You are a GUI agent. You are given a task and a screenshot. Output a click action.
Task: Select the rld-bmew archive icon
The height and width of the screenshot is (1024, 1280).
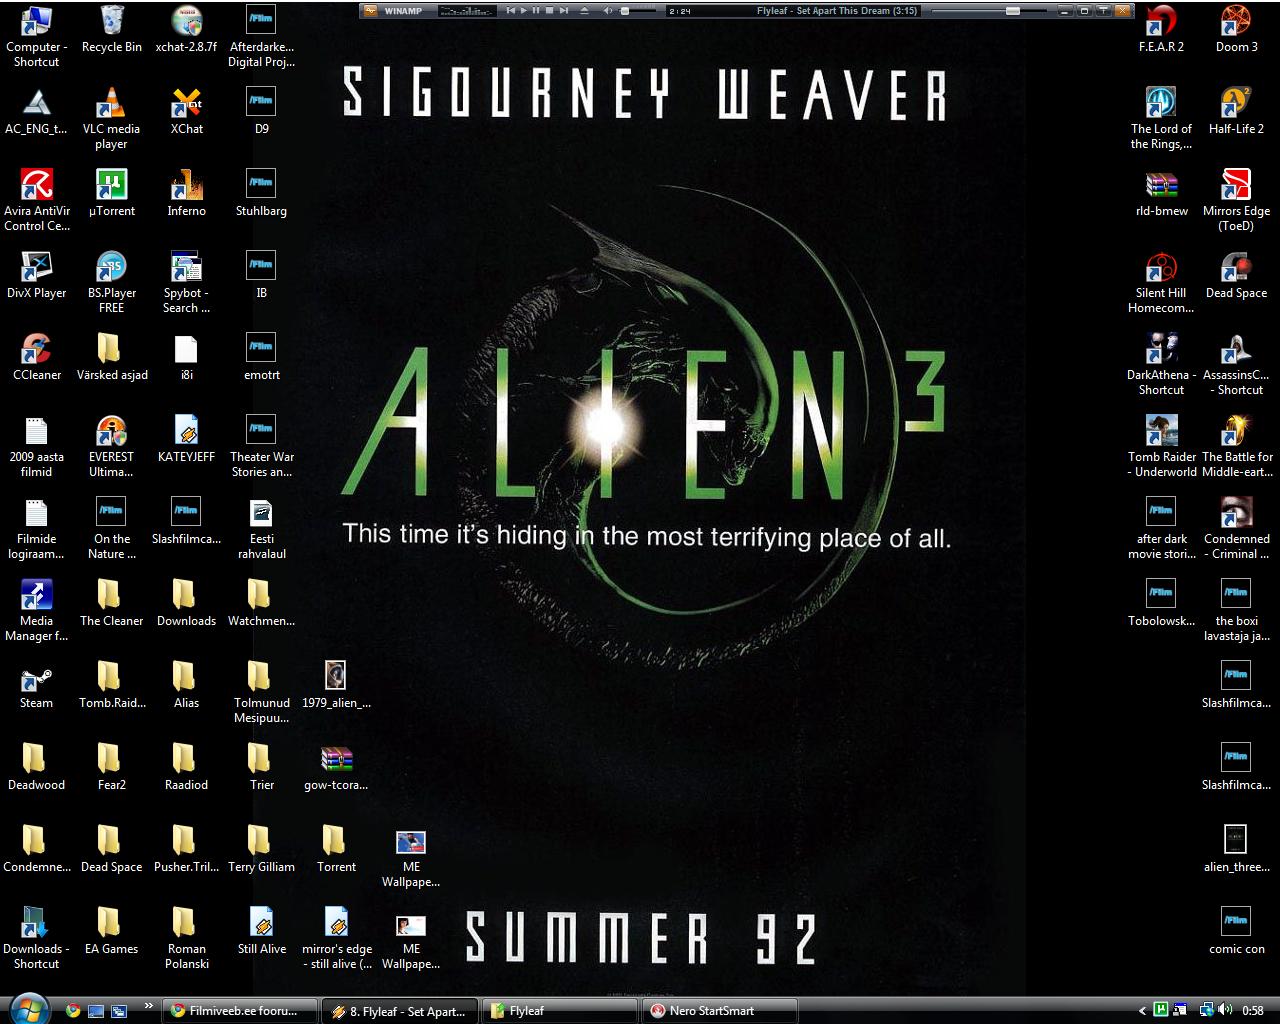[x=1161, y=193]
